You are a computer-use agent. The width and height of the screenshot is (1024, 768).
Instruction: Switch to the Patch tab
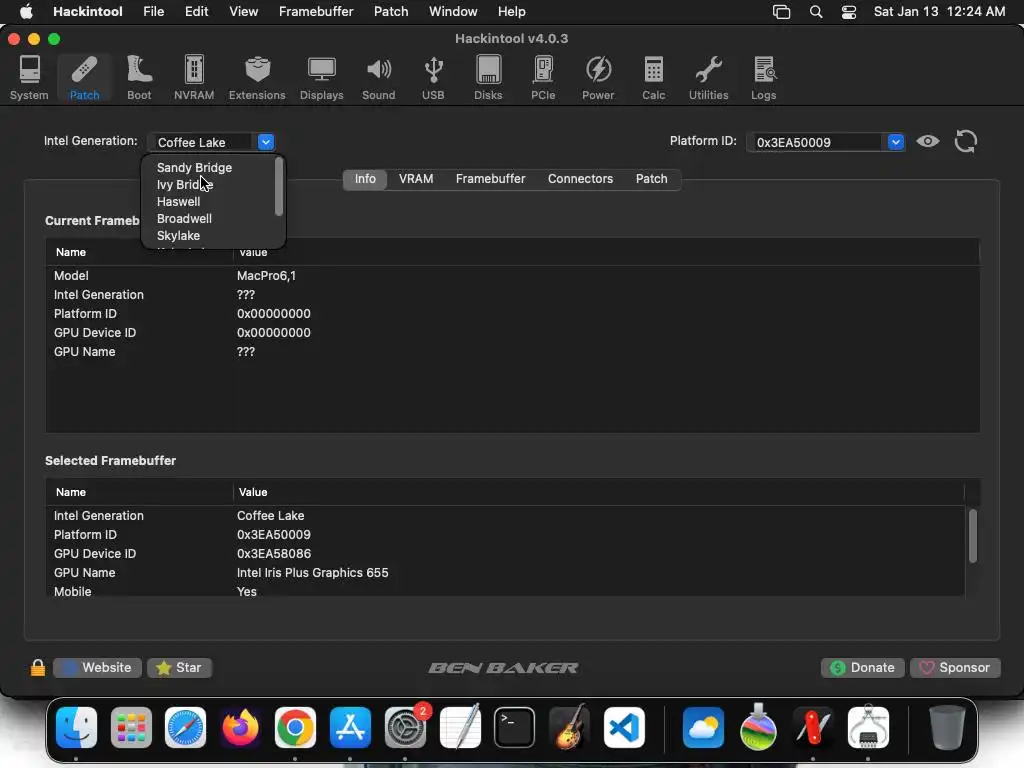(652, 178)
